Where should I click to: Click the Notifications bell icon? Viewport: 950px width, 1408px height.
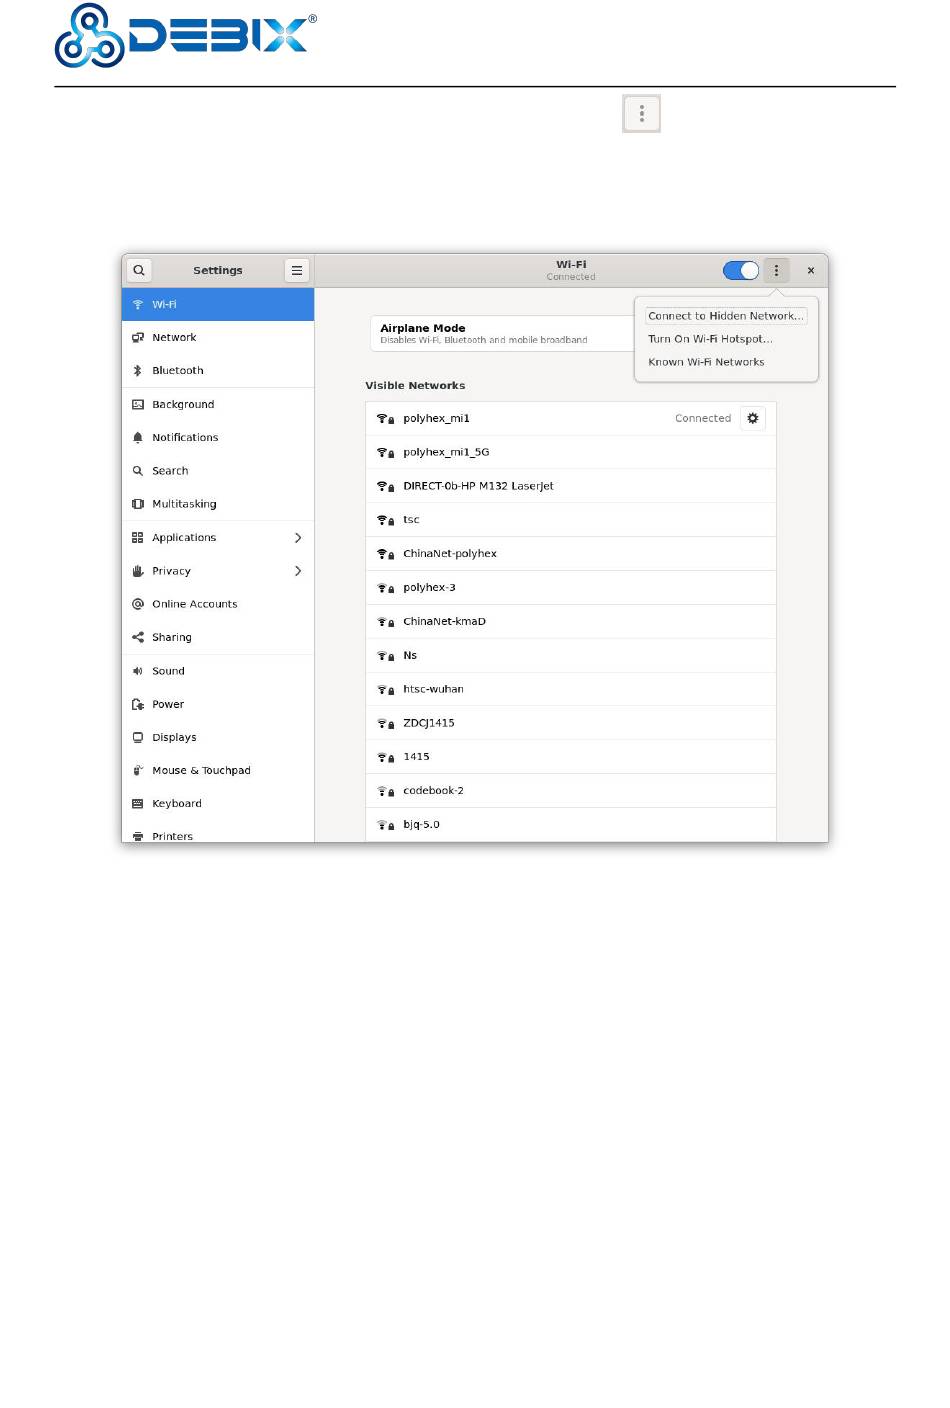138,438
